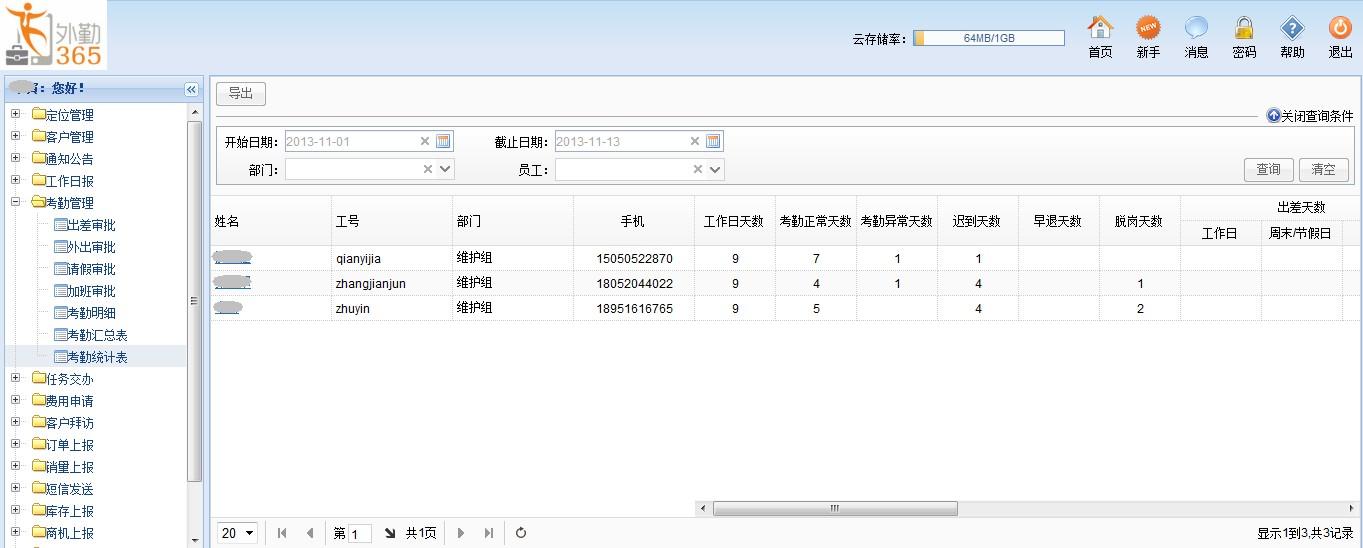This screenshot has width=1363, height=548.
Task: Click the 截止日期 date input
Action: (621, 141)
